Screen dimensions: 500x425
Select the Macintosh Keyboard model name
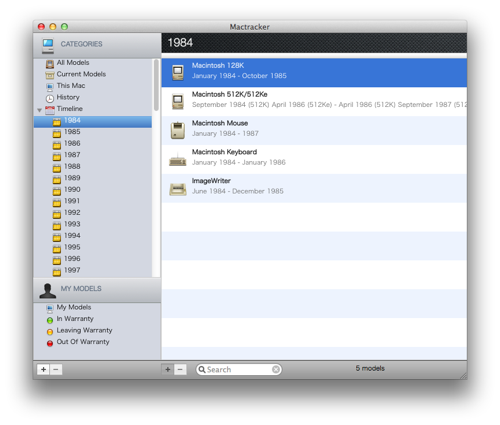[224, 152]
